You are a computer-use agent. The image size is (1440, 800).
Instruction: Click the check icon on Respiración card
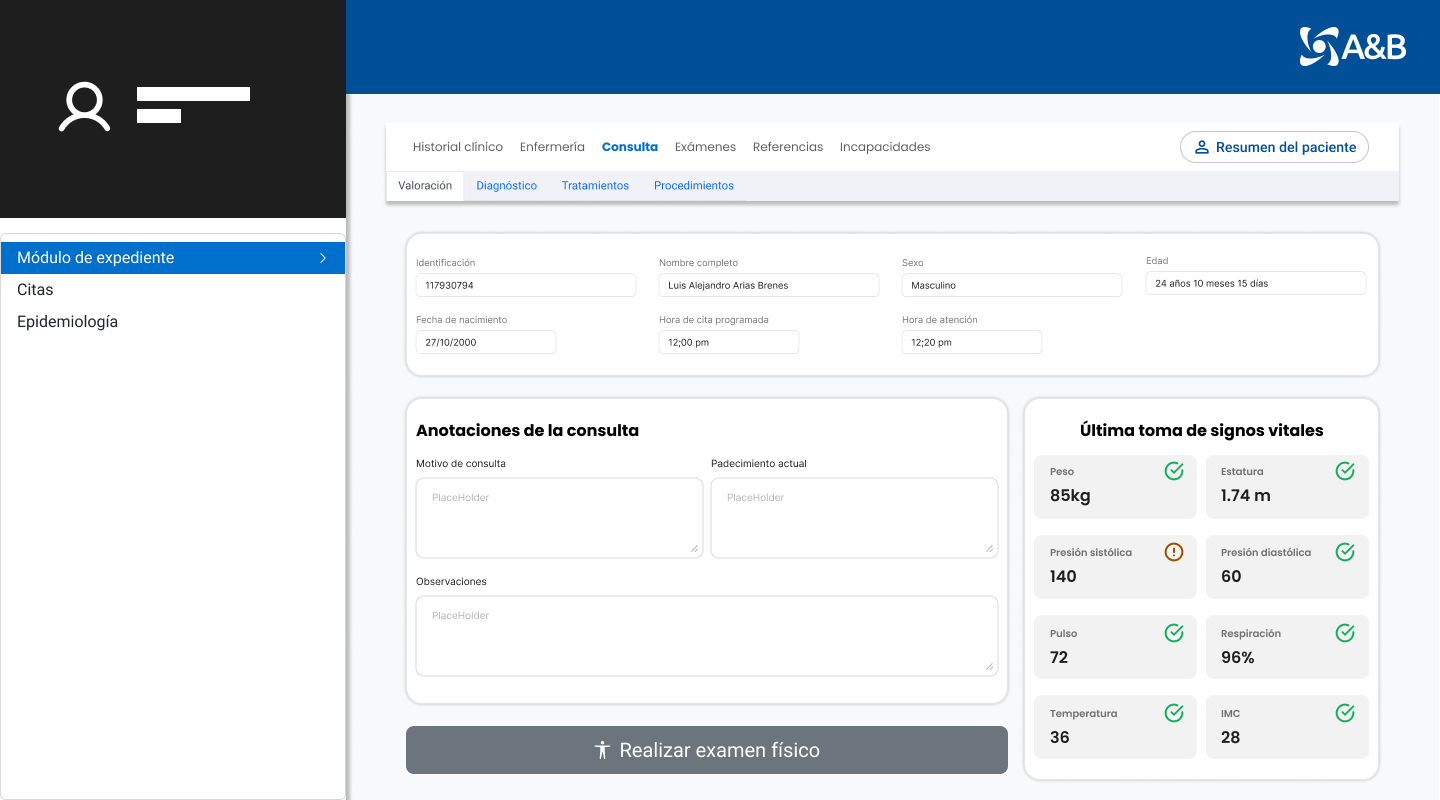(x=1345, y=633)
